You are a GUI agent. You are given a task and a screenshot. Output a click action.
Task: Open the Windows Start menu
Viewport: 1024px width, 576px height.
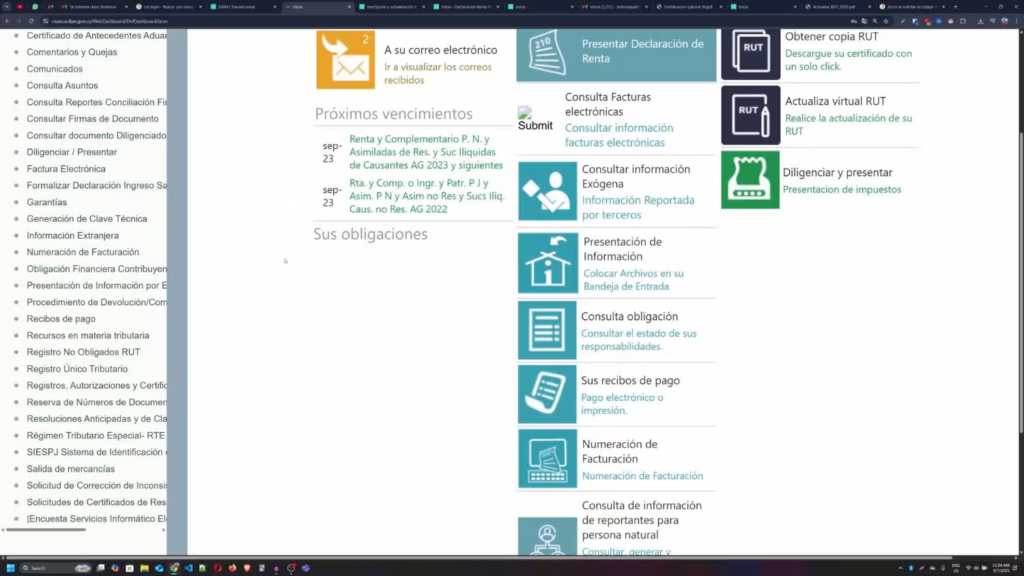[10, 568]
